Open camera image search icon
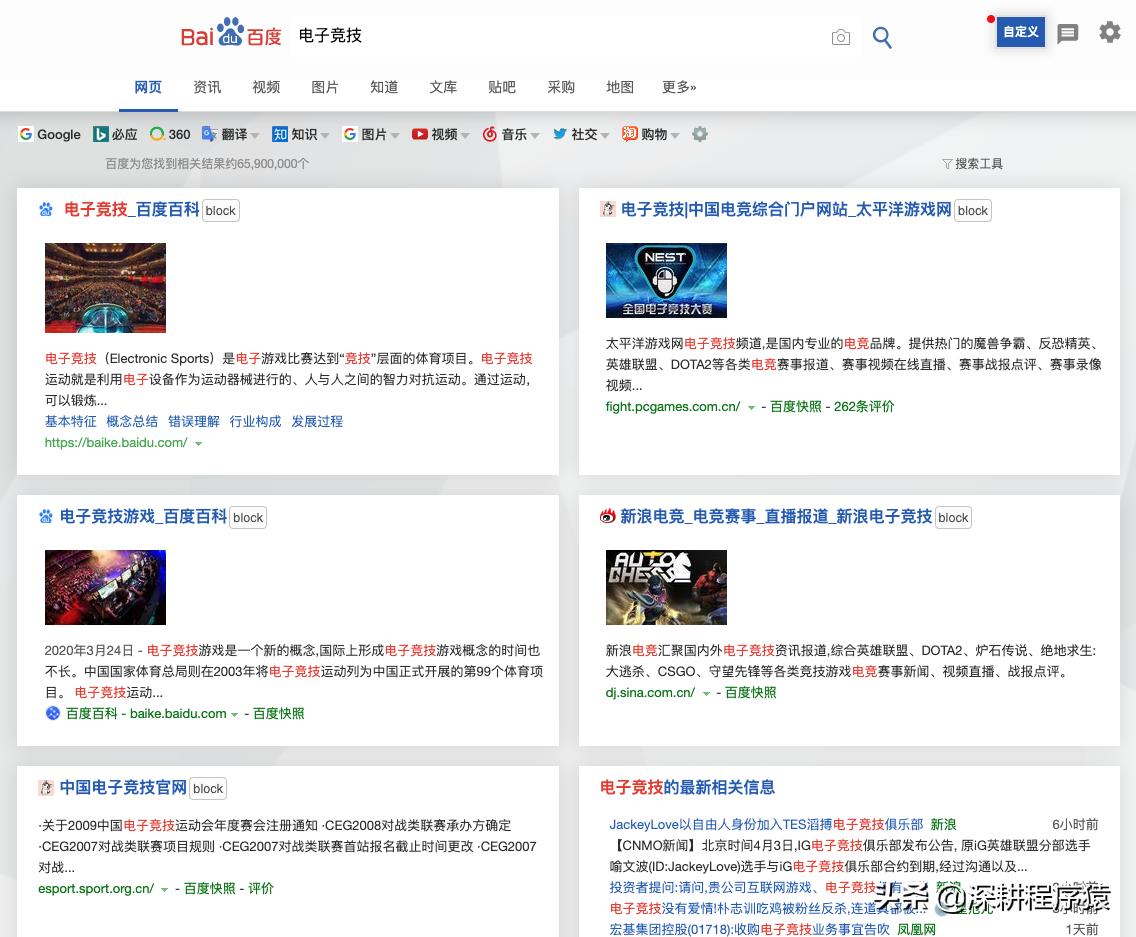 coord(840,37)
